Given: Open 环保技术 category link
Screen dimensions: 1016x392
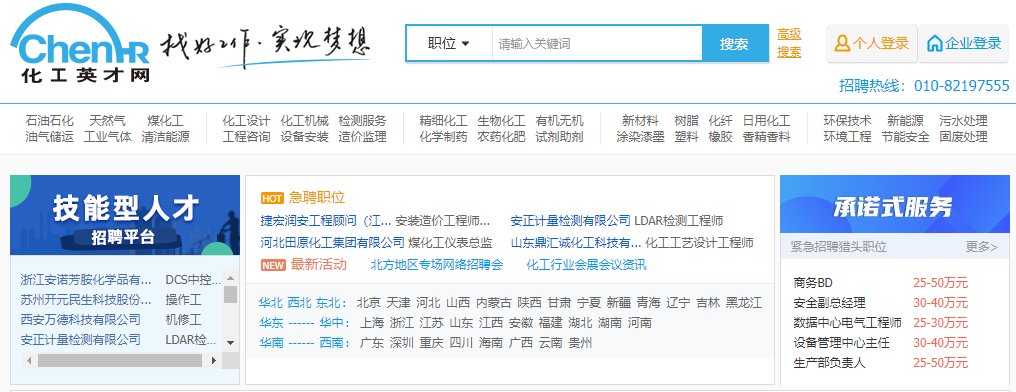Looking at the screenshot, I should click(x=848, y=121).
